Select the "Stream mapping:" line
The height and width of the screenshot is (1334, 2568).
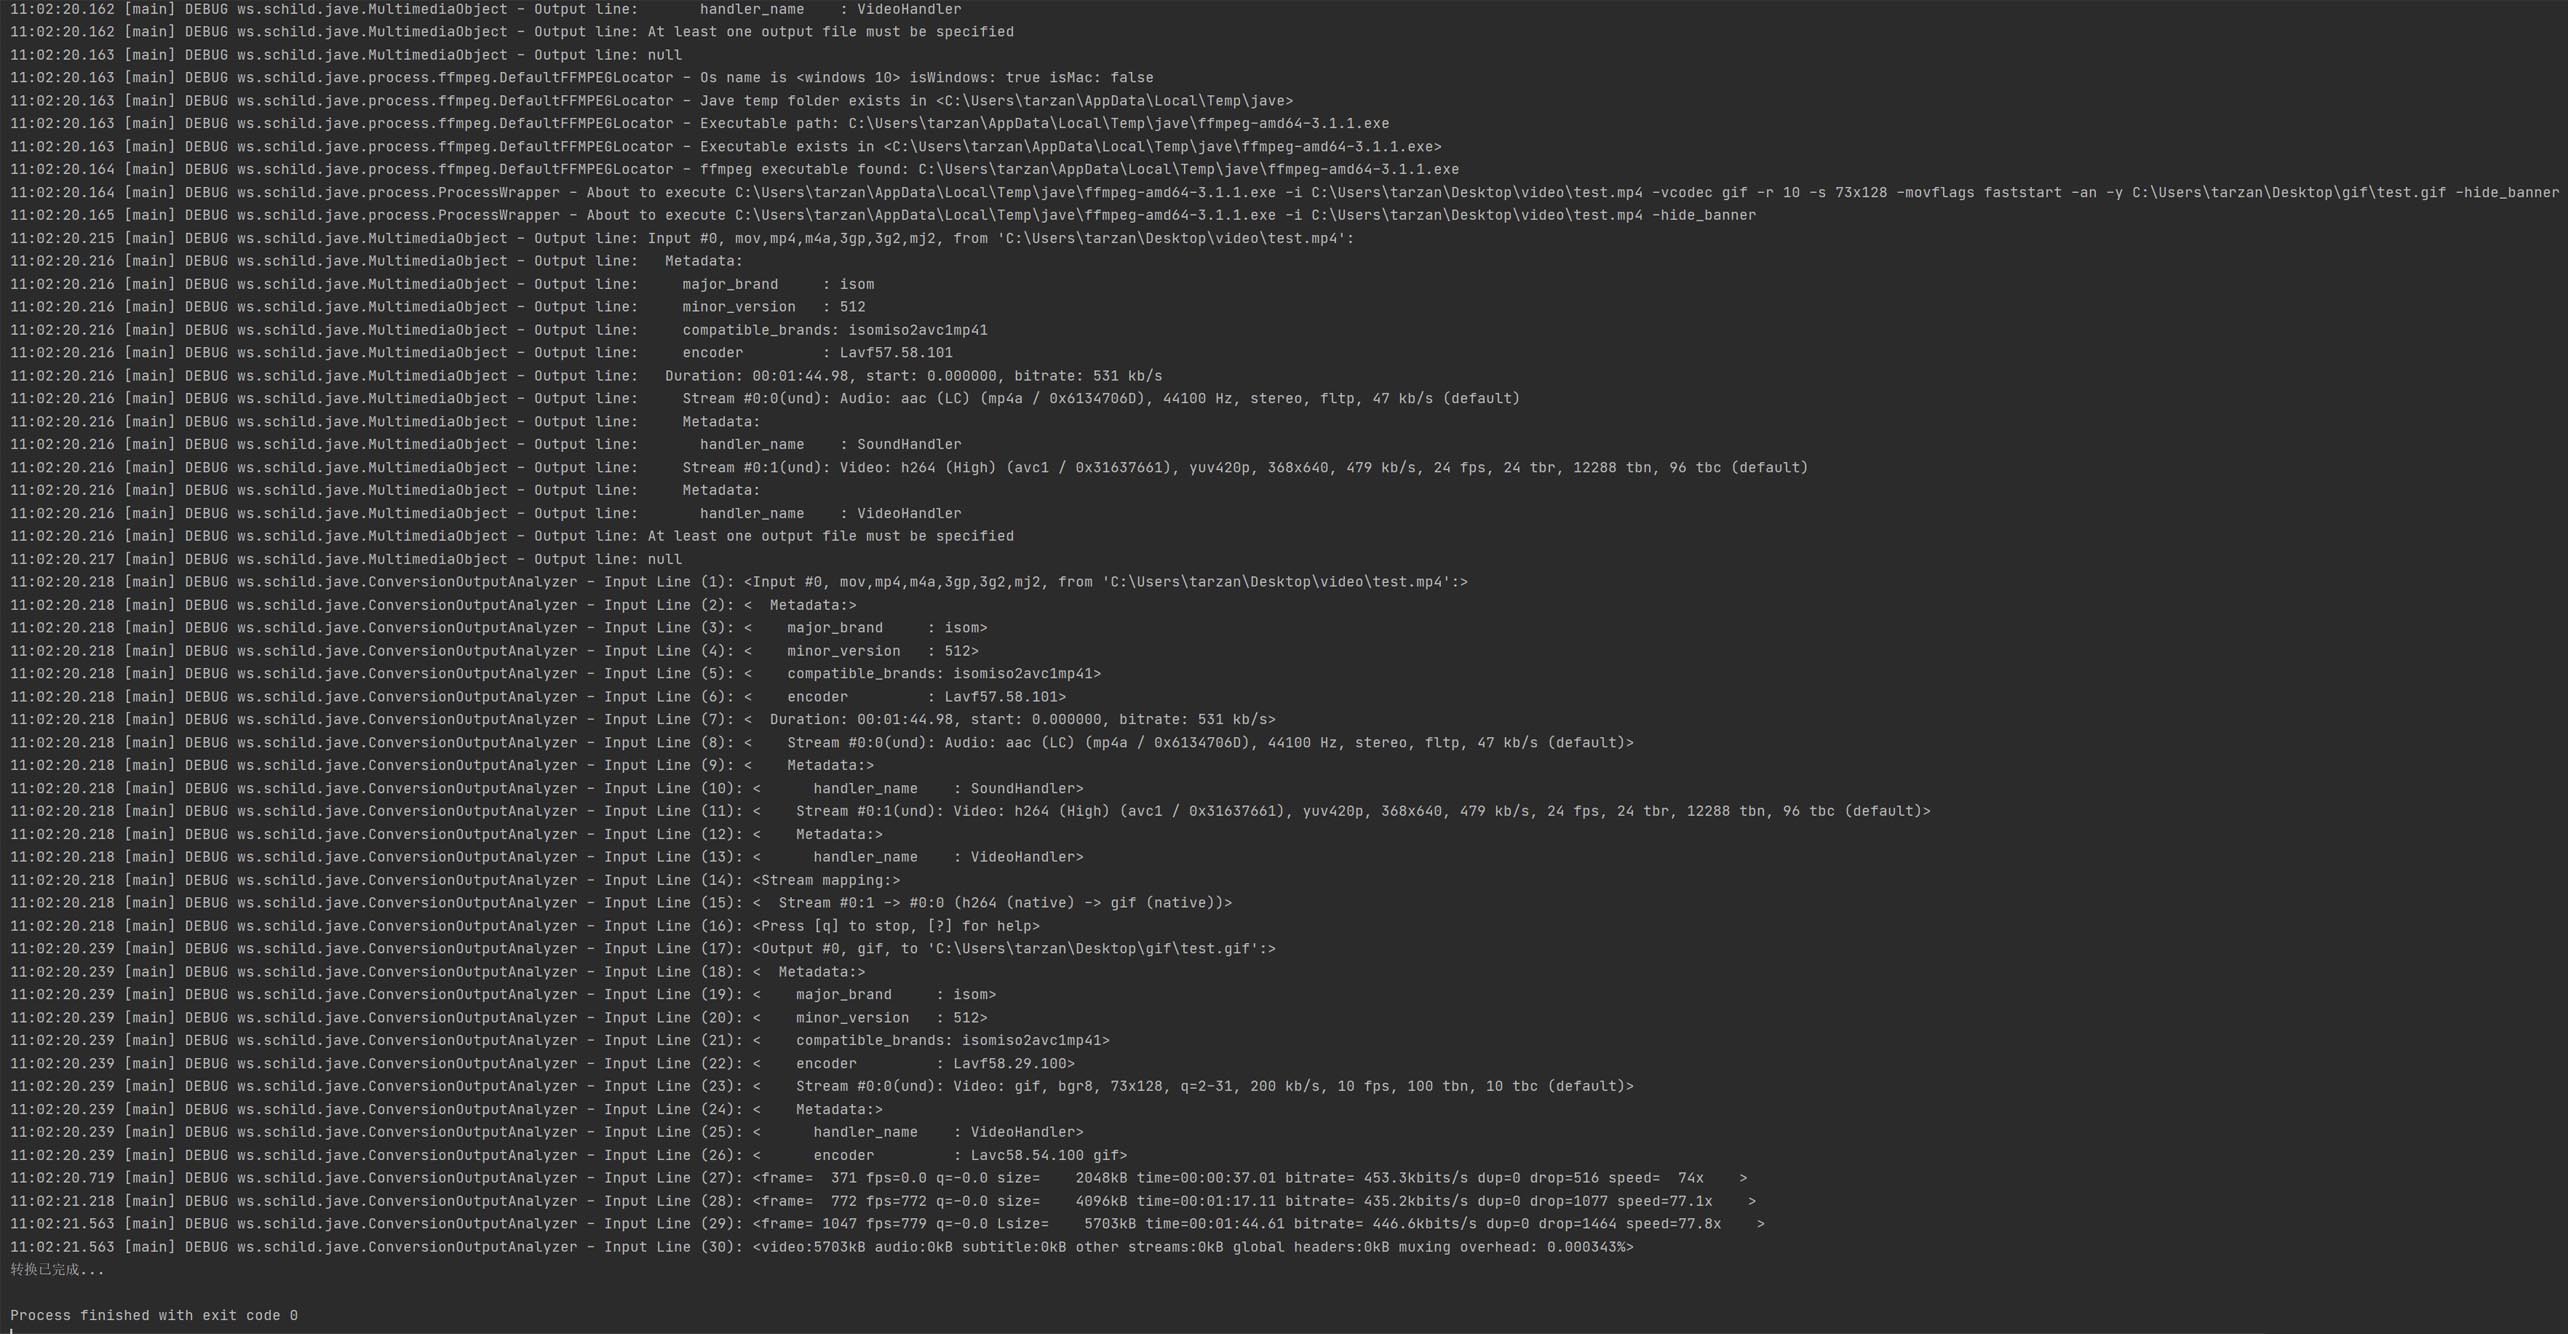click(x=825, y=880)
